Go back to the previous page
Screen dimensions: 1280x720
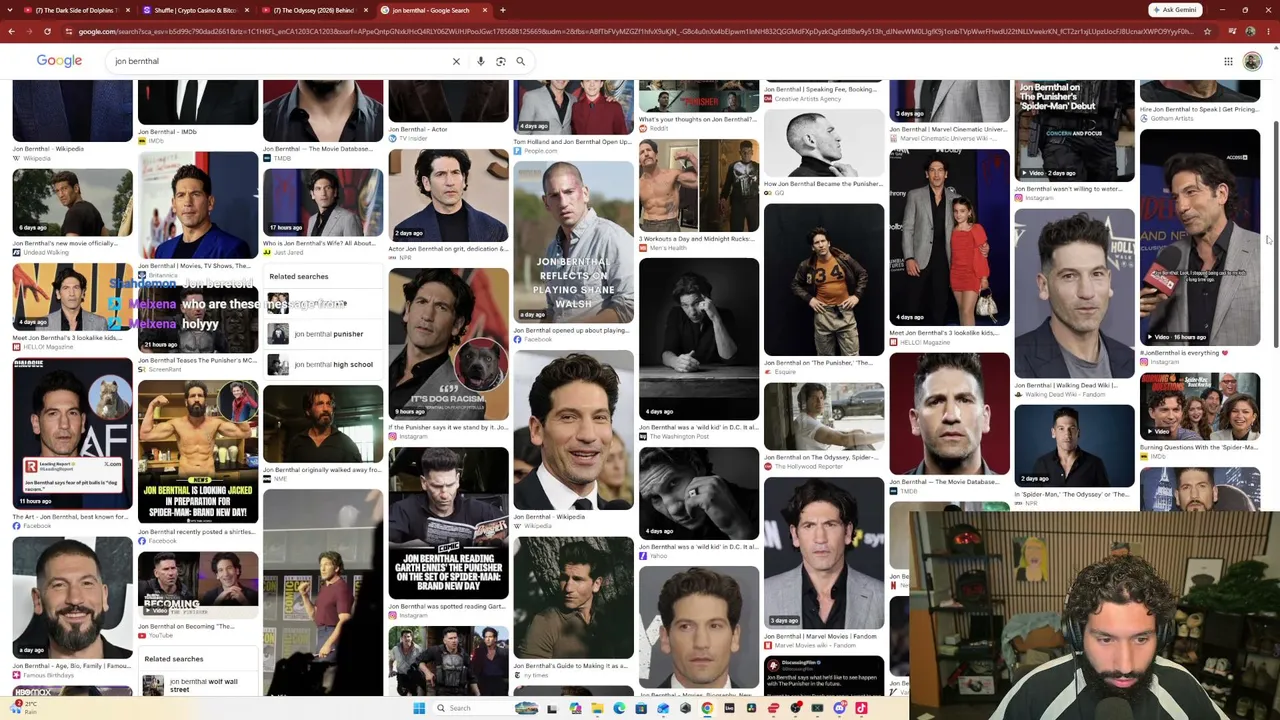pyautogui.click(x=11, y=31)
